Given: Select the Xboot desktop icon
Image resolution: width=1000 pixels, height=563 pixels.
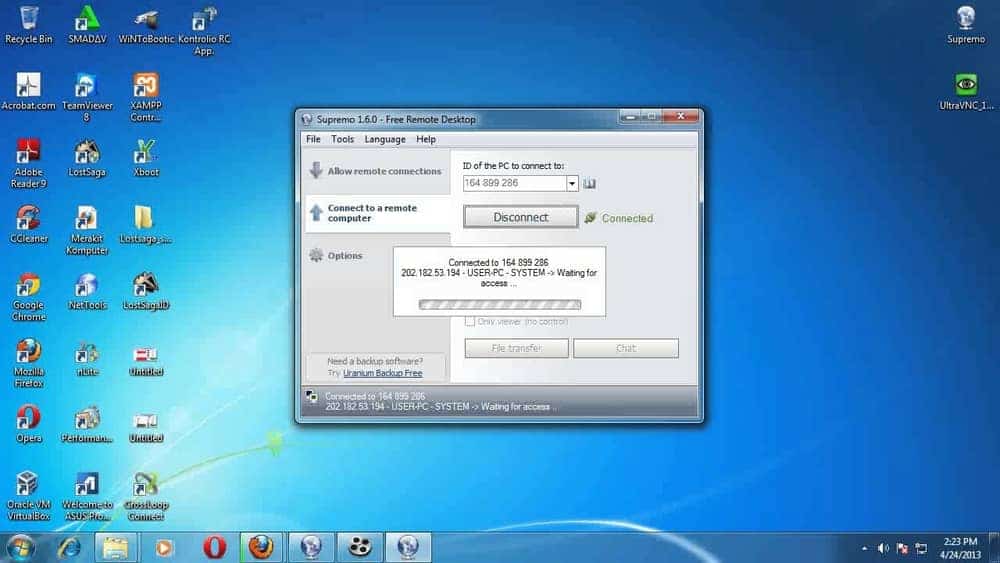Looking at the screenshot, I should (x=146, y=158).
